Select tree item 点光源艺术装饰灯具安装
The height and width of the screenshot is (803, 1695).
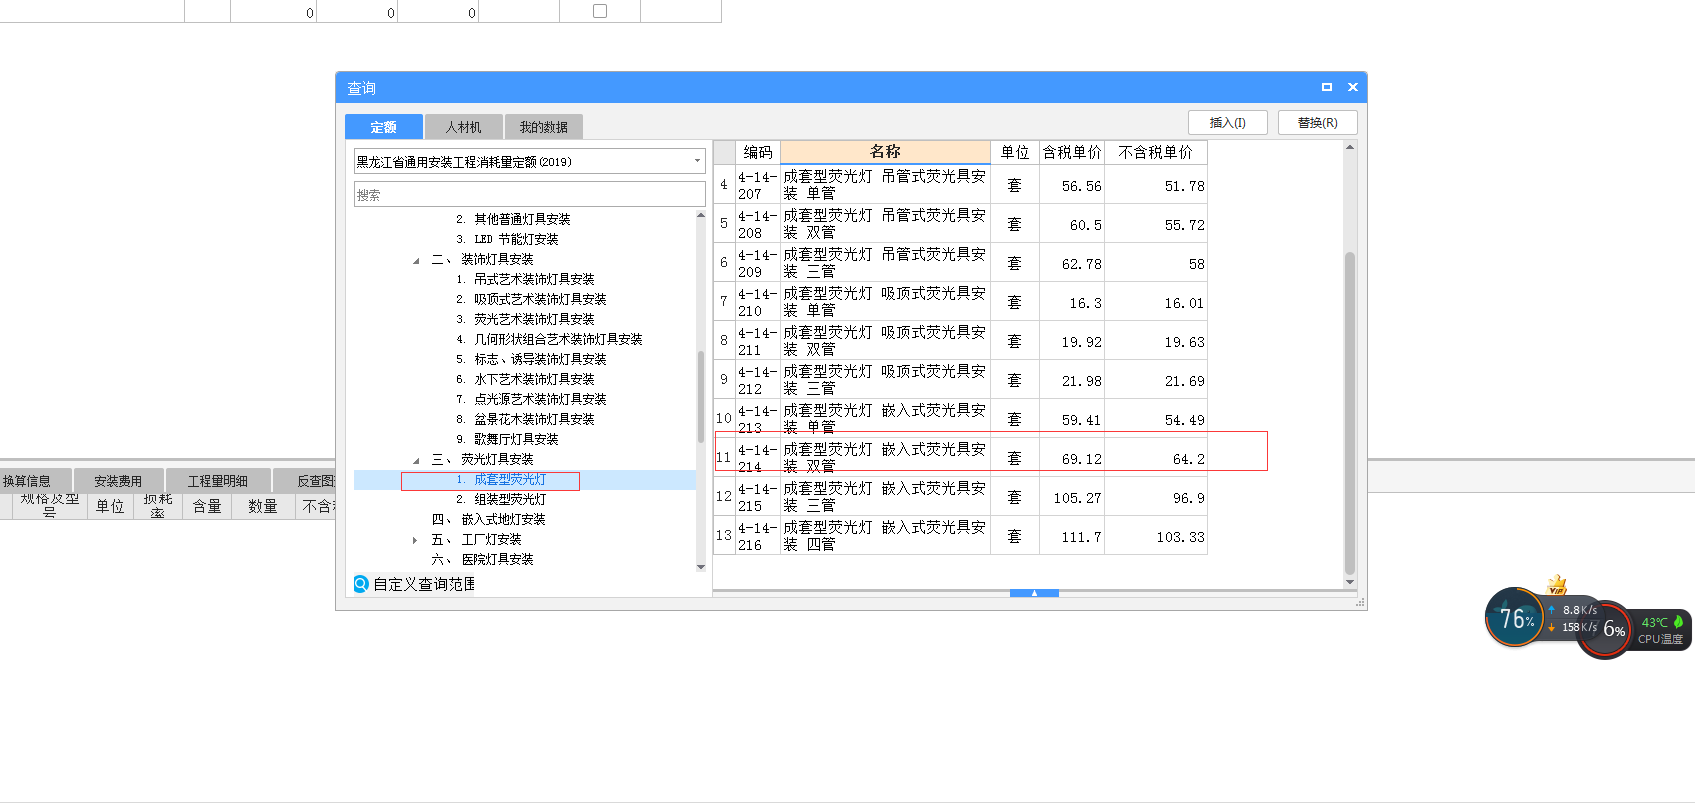[x=540, y=399]
